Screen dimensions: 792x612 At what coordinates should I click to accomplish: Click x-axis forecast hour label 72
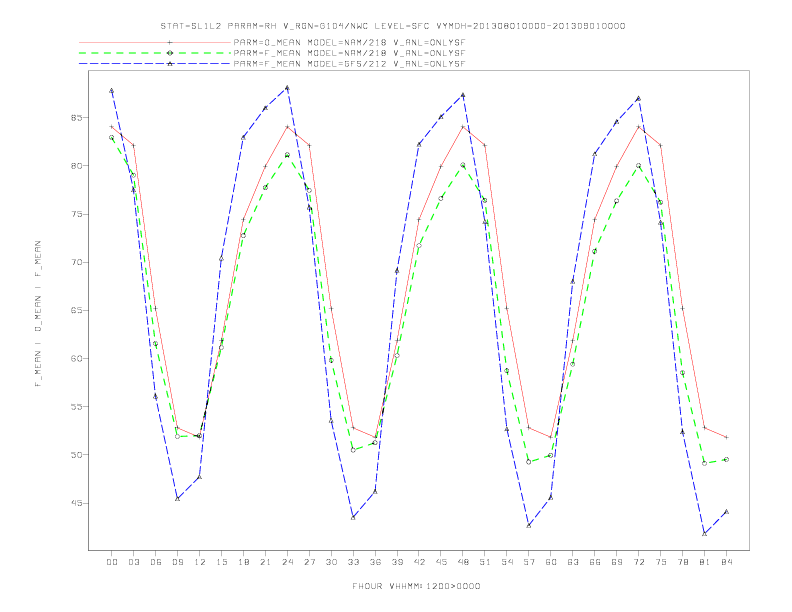tap(638, 562)
